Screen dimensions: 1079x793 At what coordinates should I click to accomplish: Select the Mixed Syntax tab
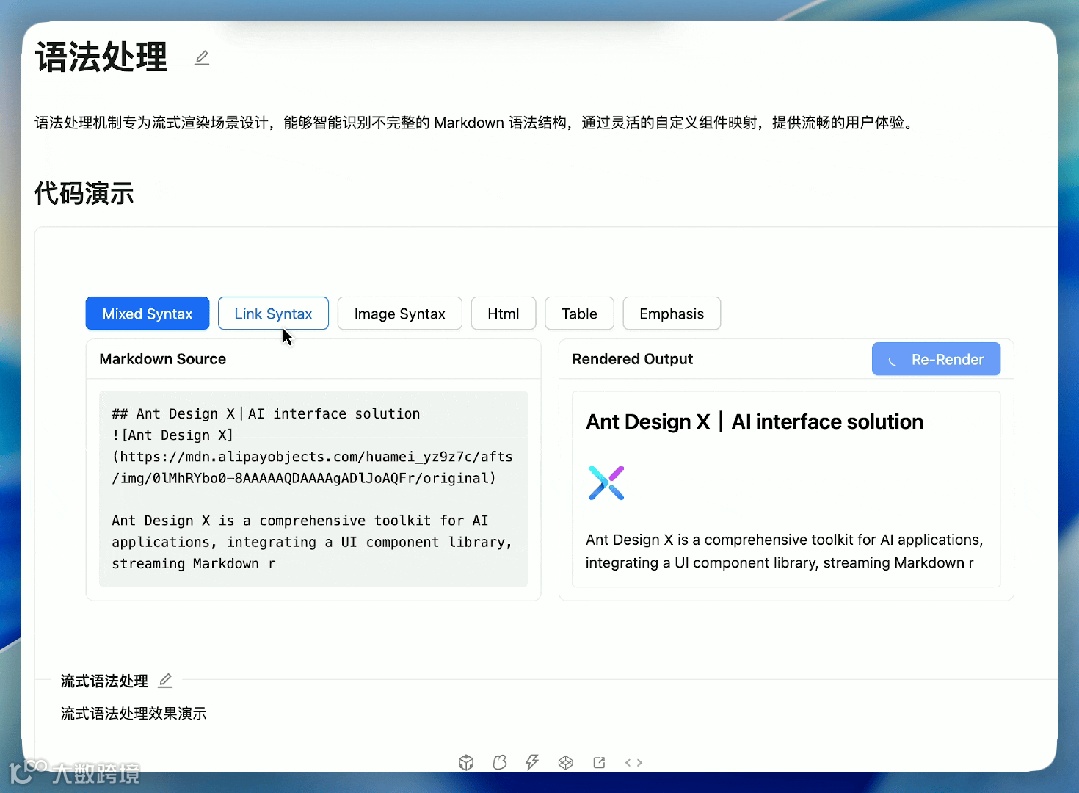[x=147, y=314]
